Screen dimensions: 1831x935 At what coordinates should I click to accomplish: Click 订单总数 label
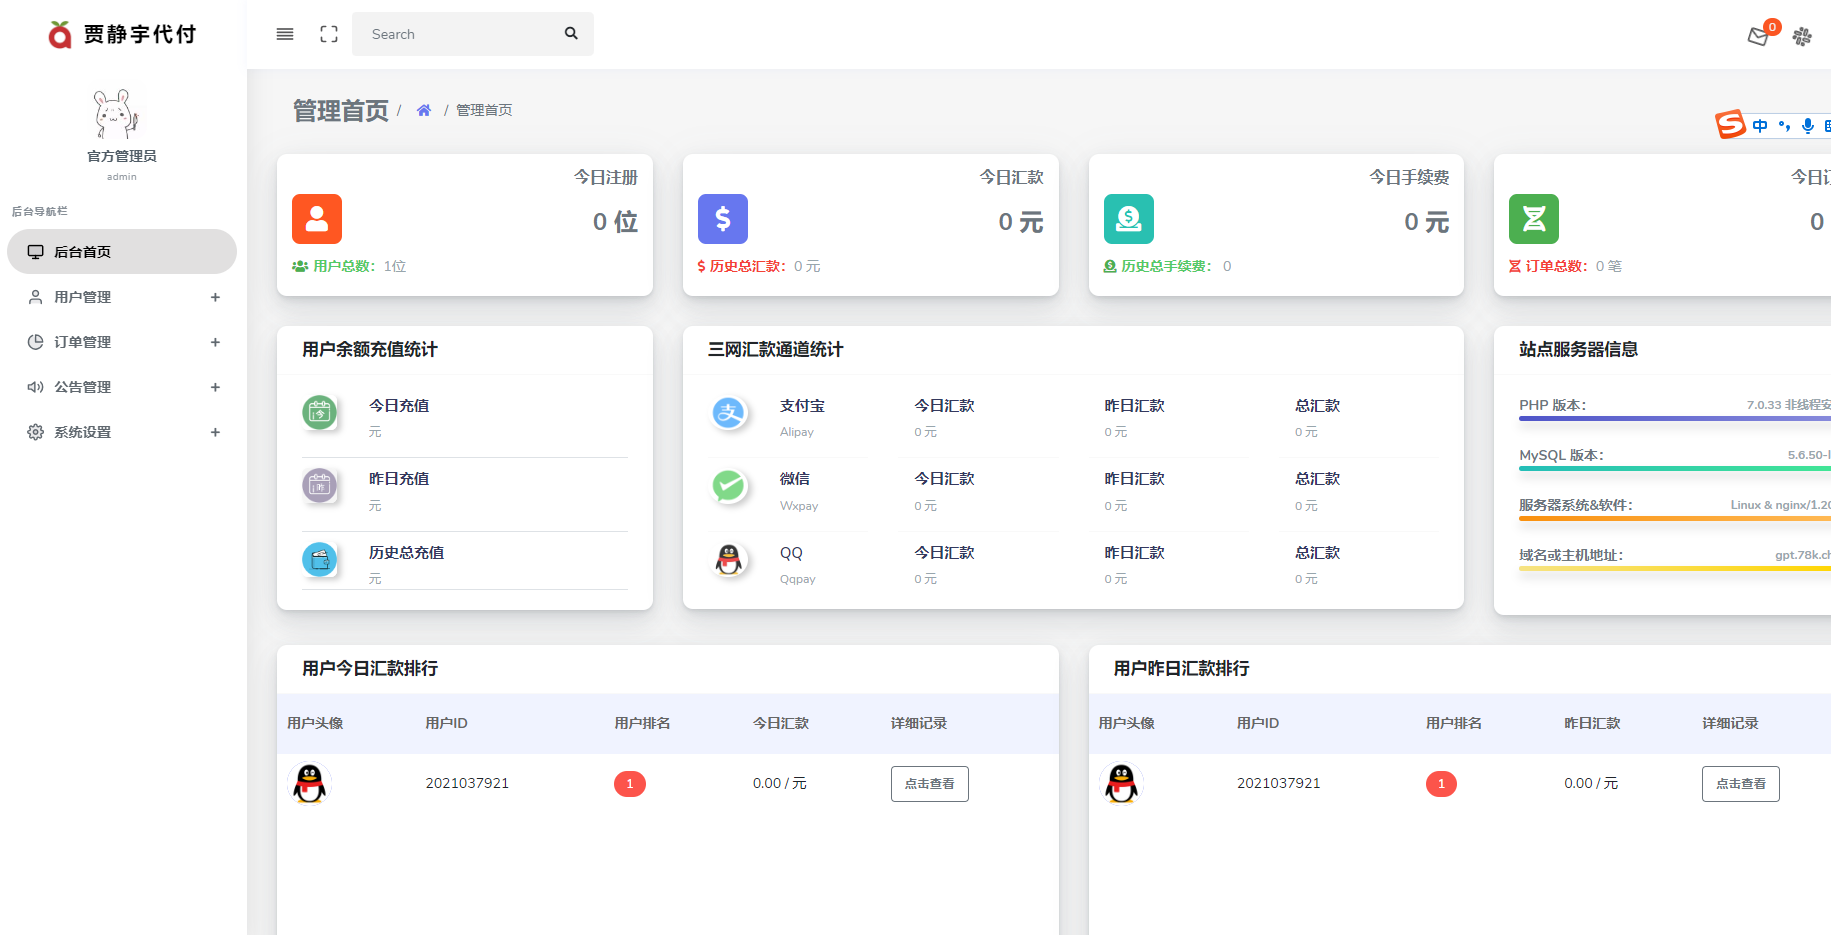pos(1556,266)
